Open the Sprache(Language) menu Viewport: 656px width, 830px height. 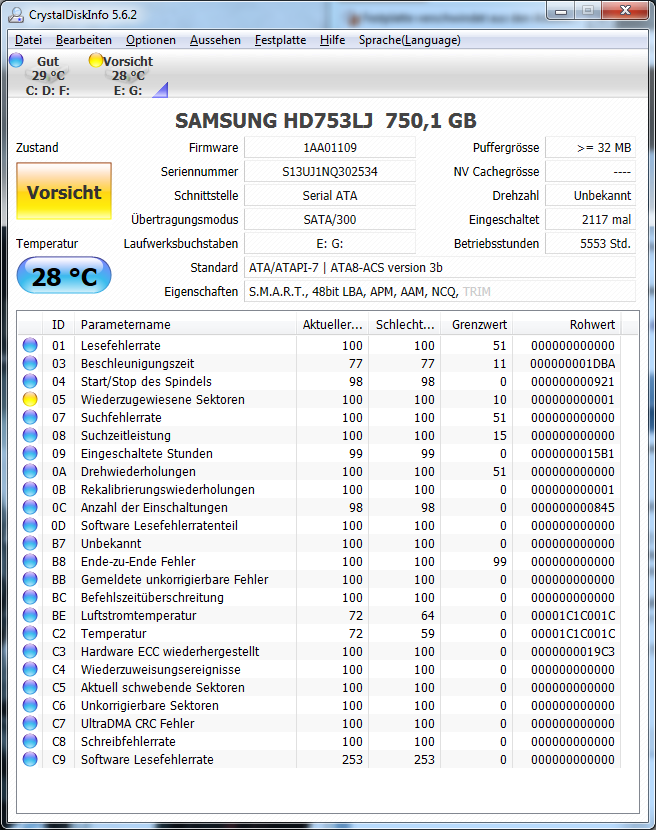(x=410, y=40)
